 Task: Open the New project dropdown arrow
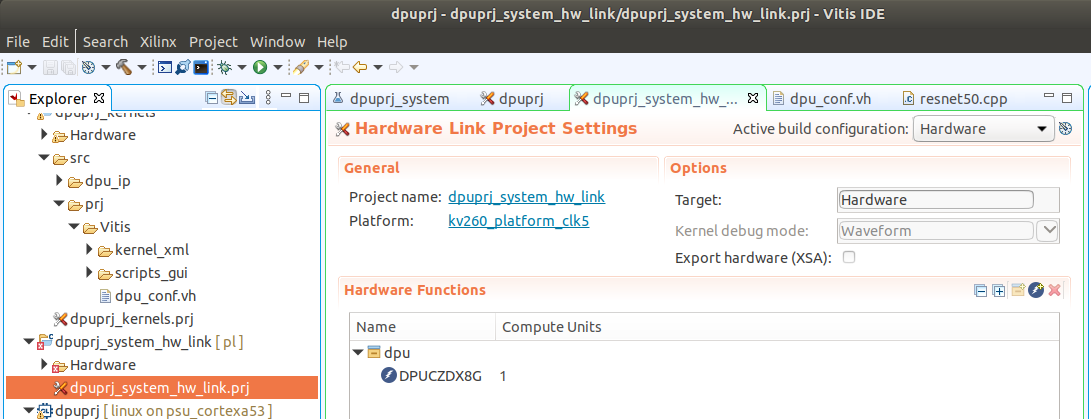pos(32,68)
